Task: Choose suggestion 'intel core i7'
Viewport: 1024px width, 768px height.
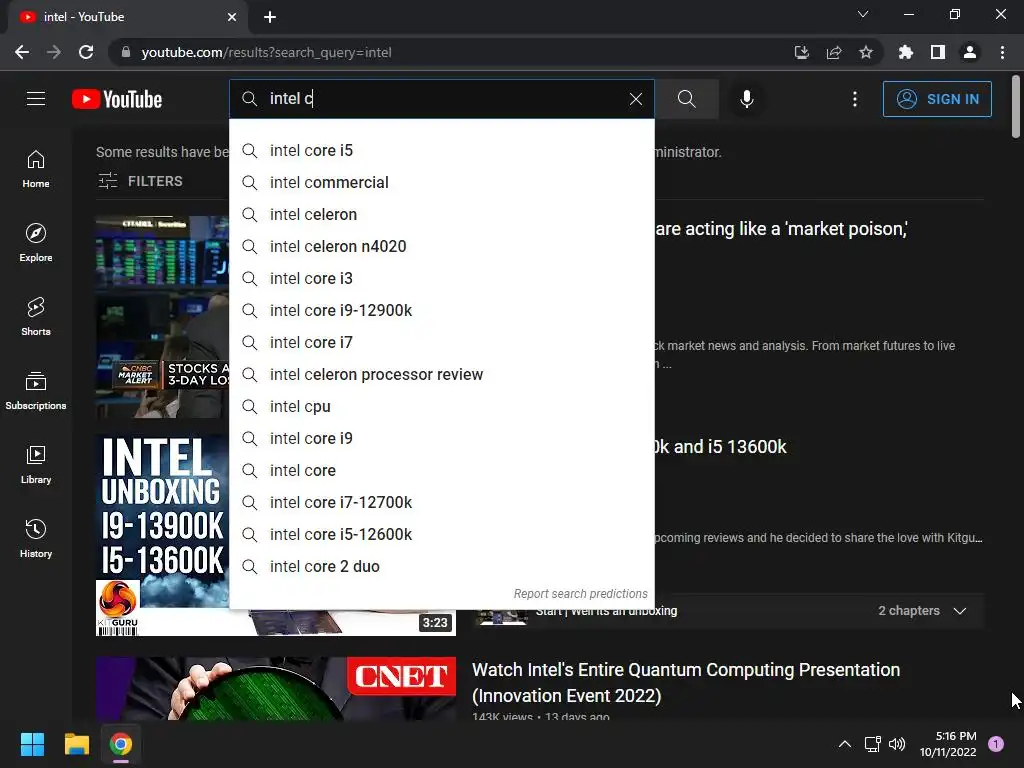Action: (441, 342)
